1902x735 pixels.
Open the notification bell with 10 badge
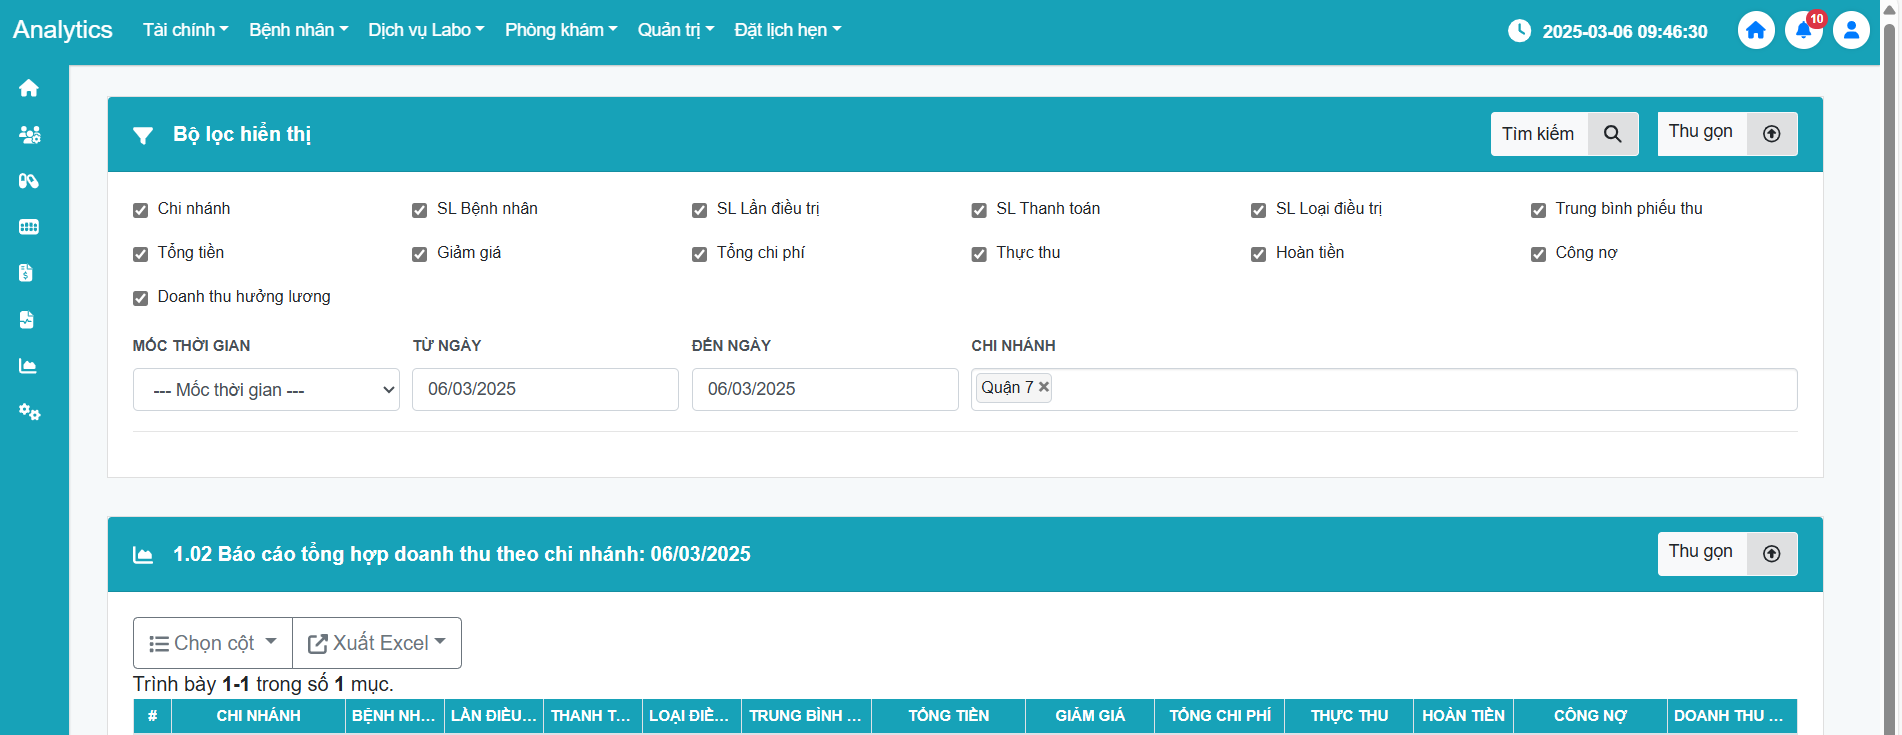(1803, 30)
